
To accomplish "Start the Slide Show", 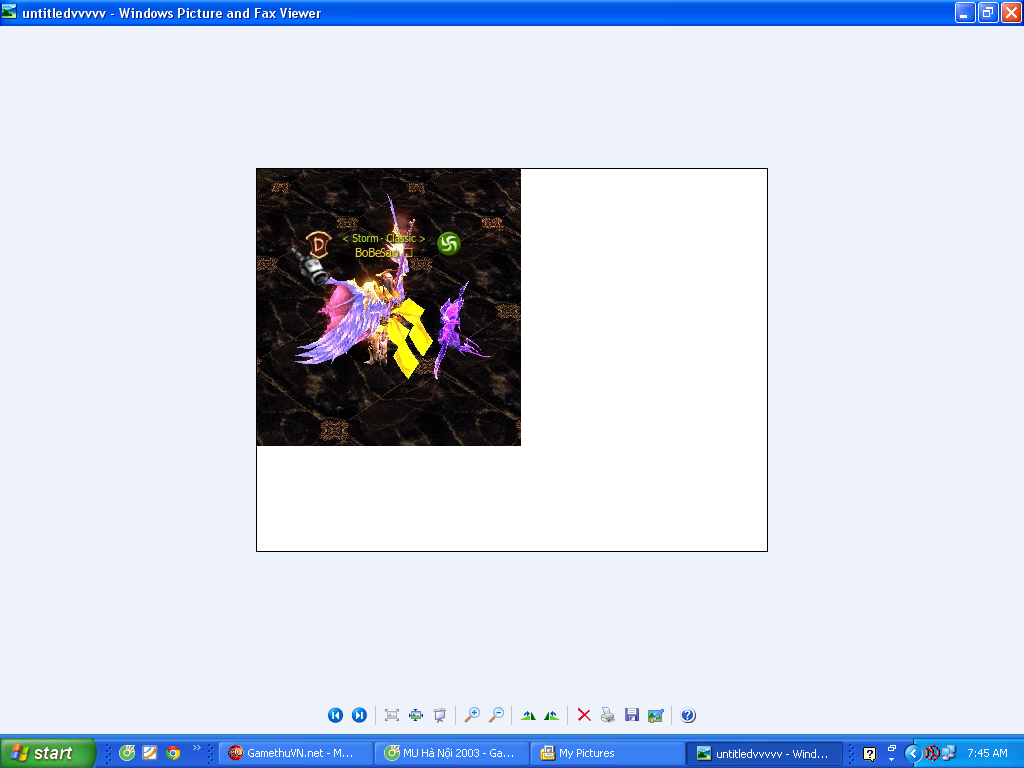I will pyautogui.click(x=440, y=715).
